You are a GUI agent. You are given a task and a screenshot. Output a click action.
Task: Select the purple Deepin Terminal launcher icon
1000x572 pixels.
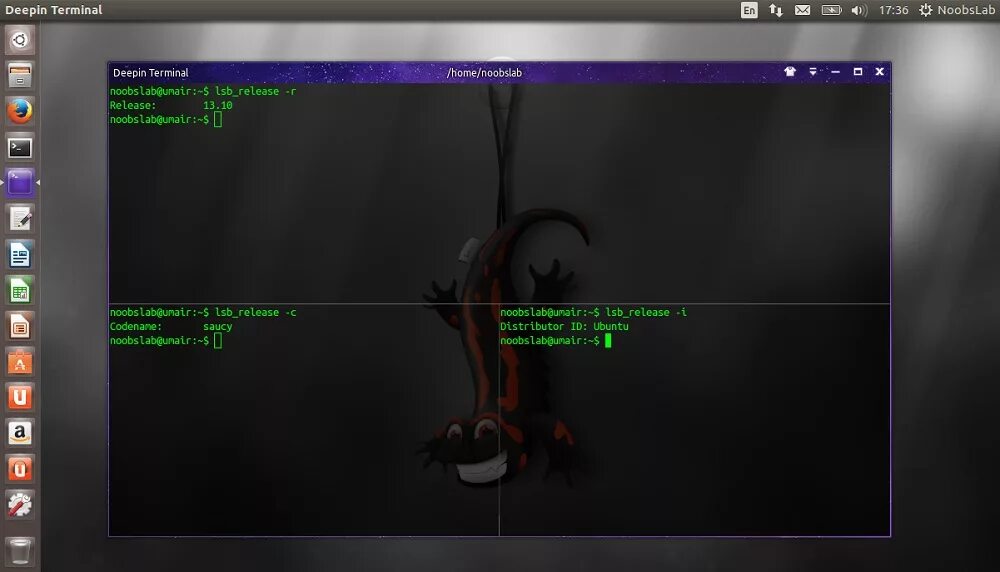pyautogui.click(x=20, y=183)
